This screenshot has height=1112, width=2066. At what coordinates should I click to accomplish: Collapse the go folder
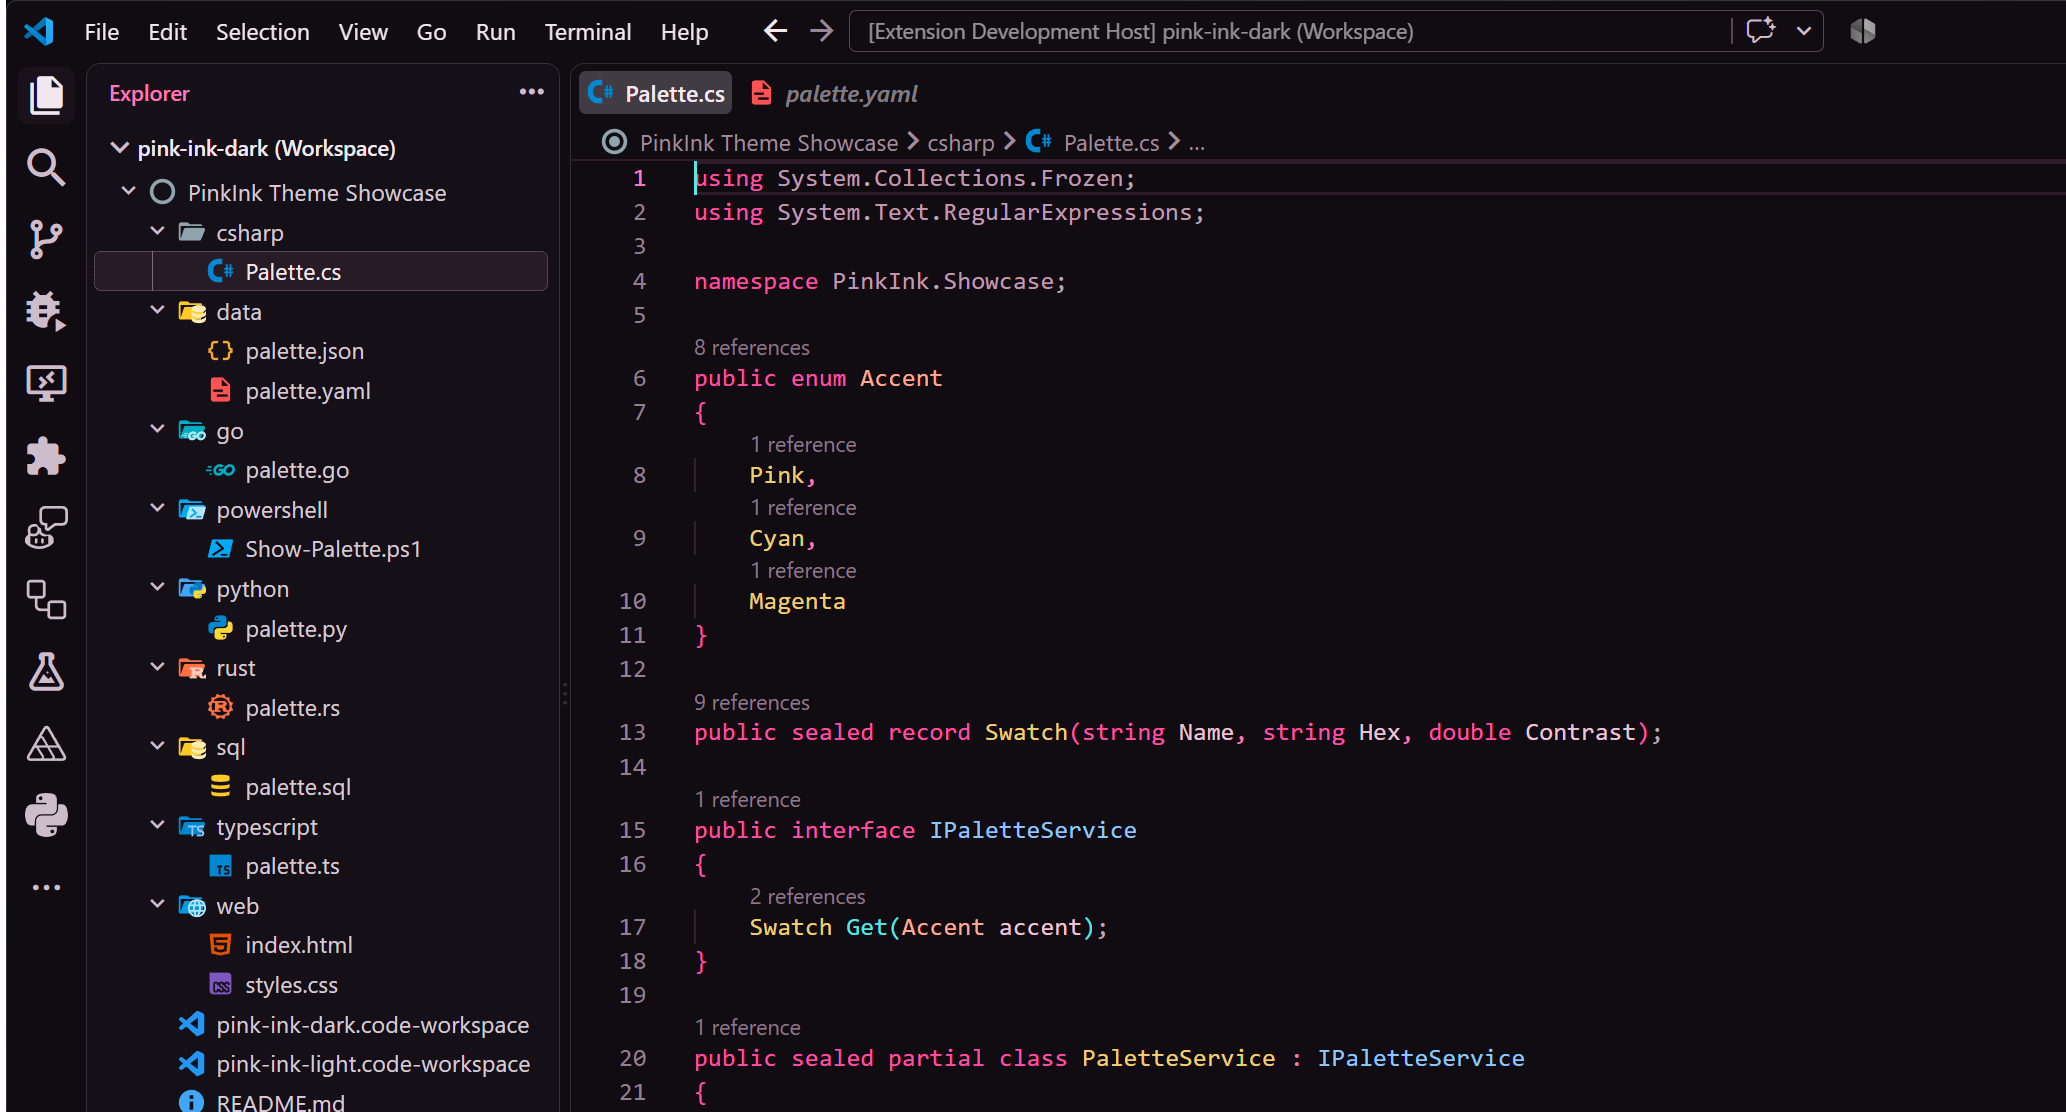(x=157, y=429)
